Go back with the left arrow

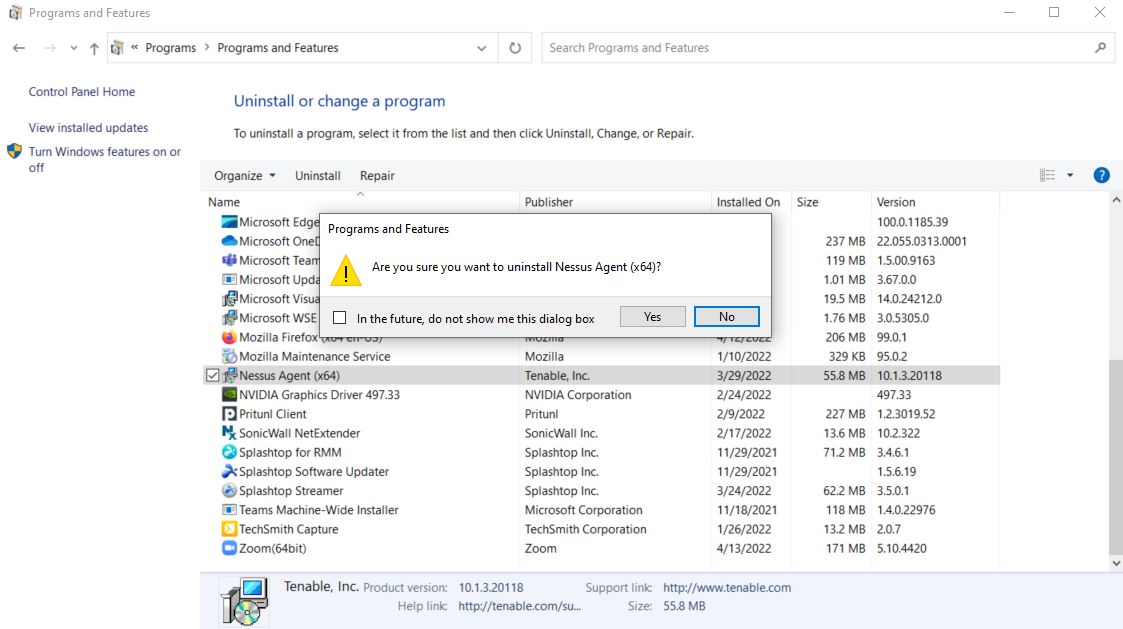[19, 48]
